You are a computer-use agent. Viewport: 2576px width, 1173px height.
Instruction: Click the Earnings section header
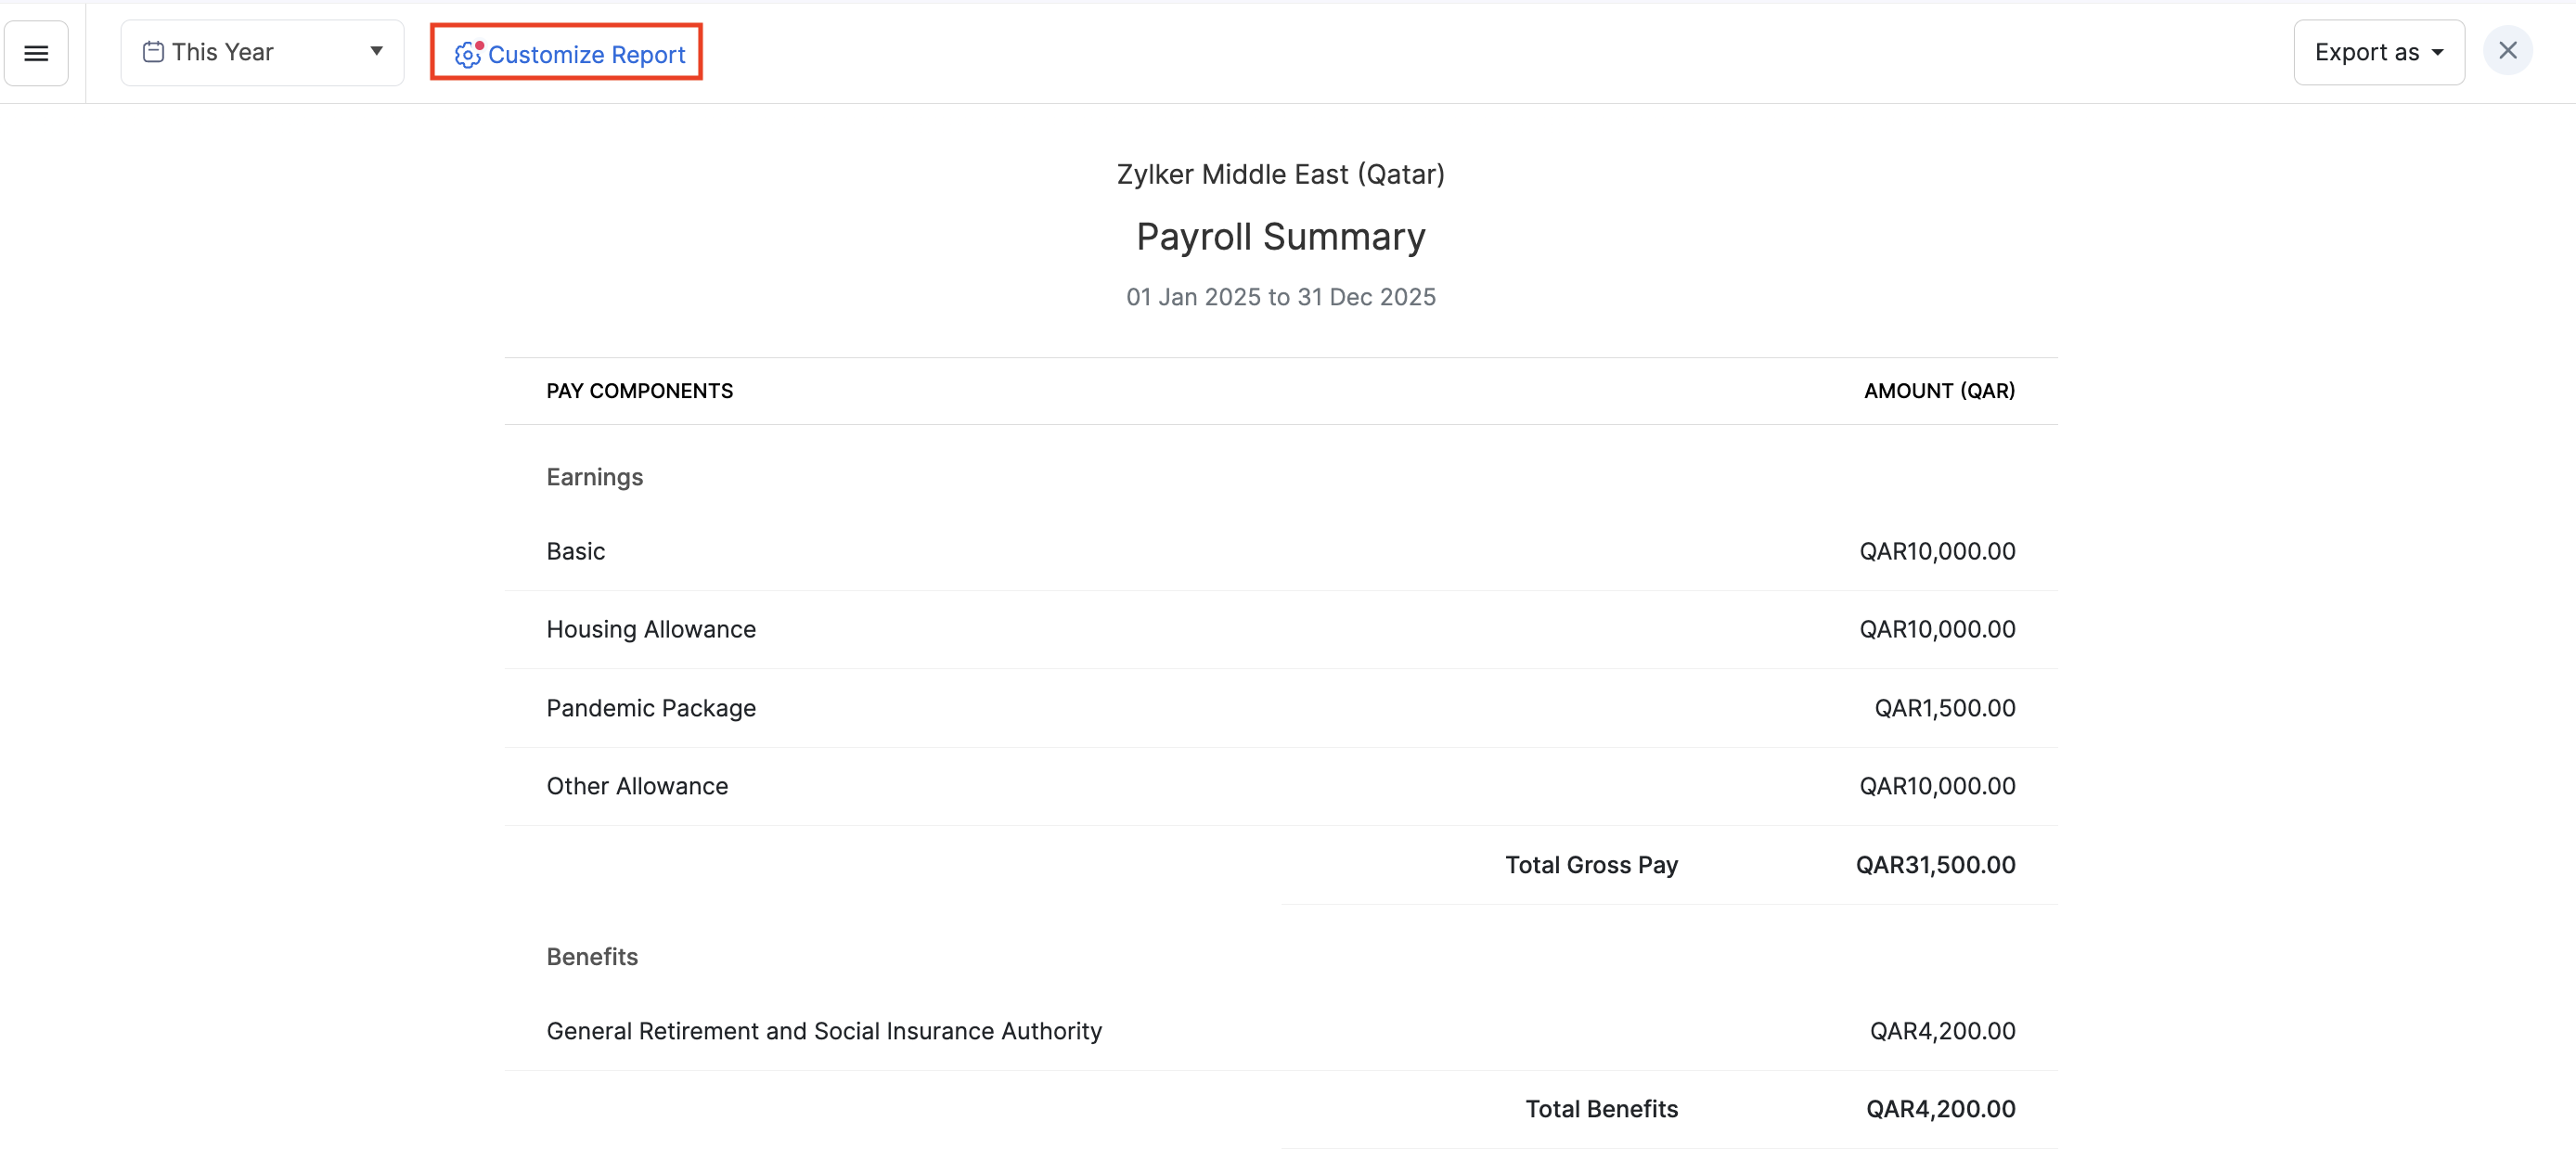tap(594, 477)
